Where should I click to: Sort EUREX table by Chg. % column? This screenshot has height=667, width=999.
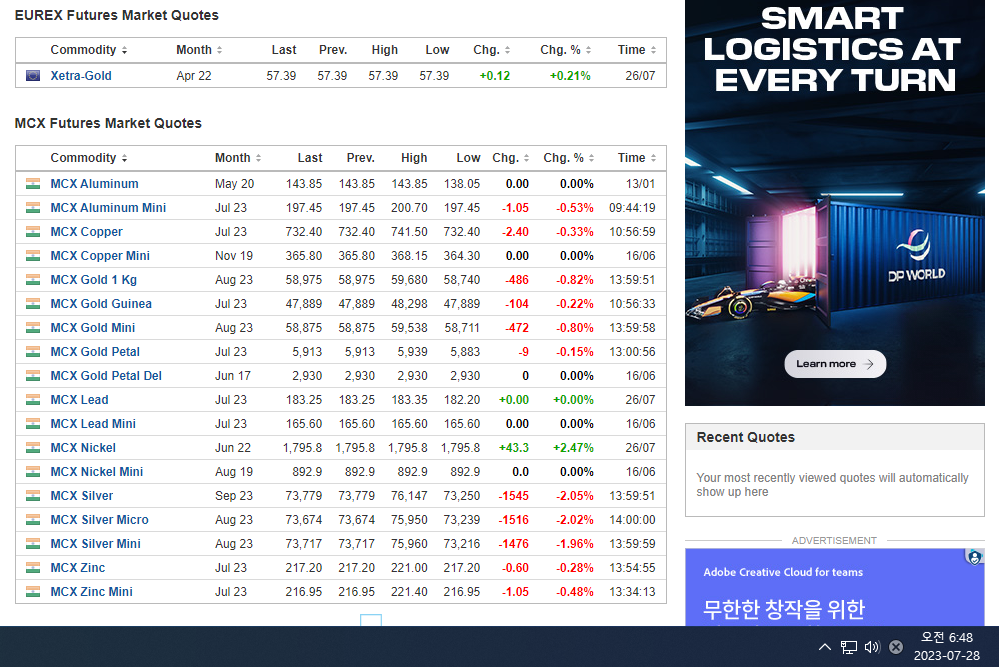(x=566, y=50)
